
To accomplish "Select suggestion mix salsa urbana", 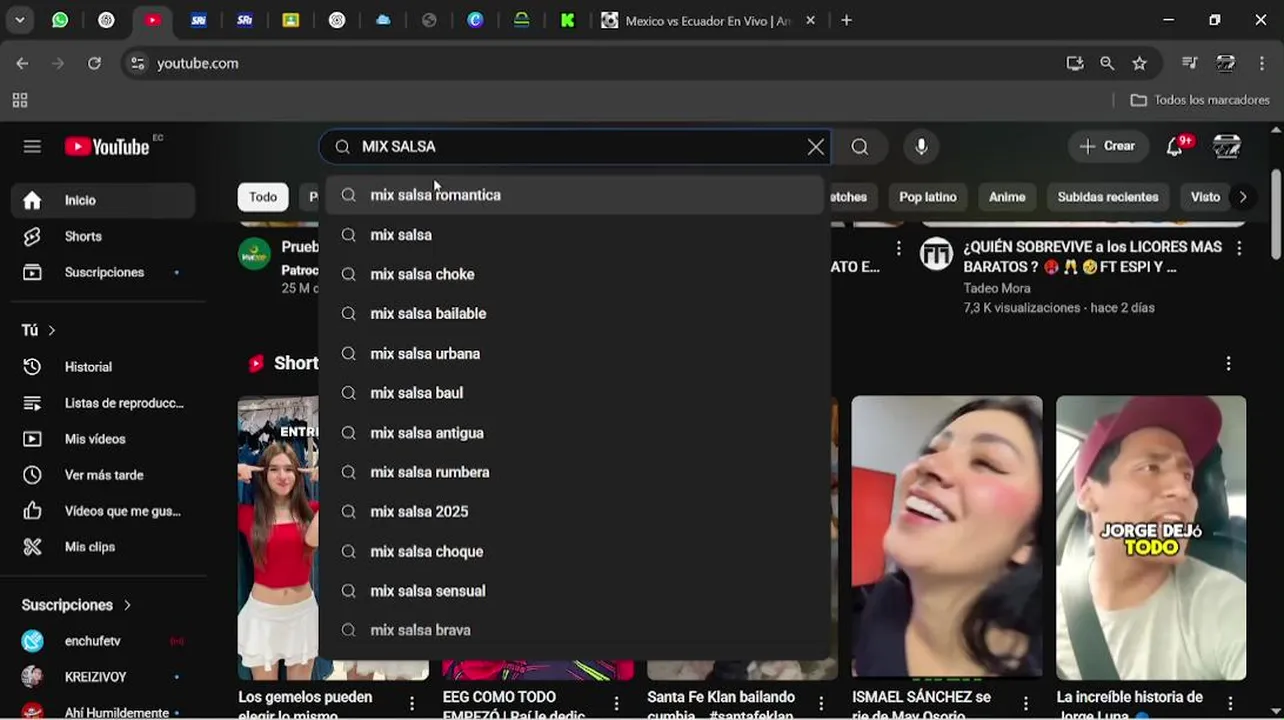I will point(576,354).
